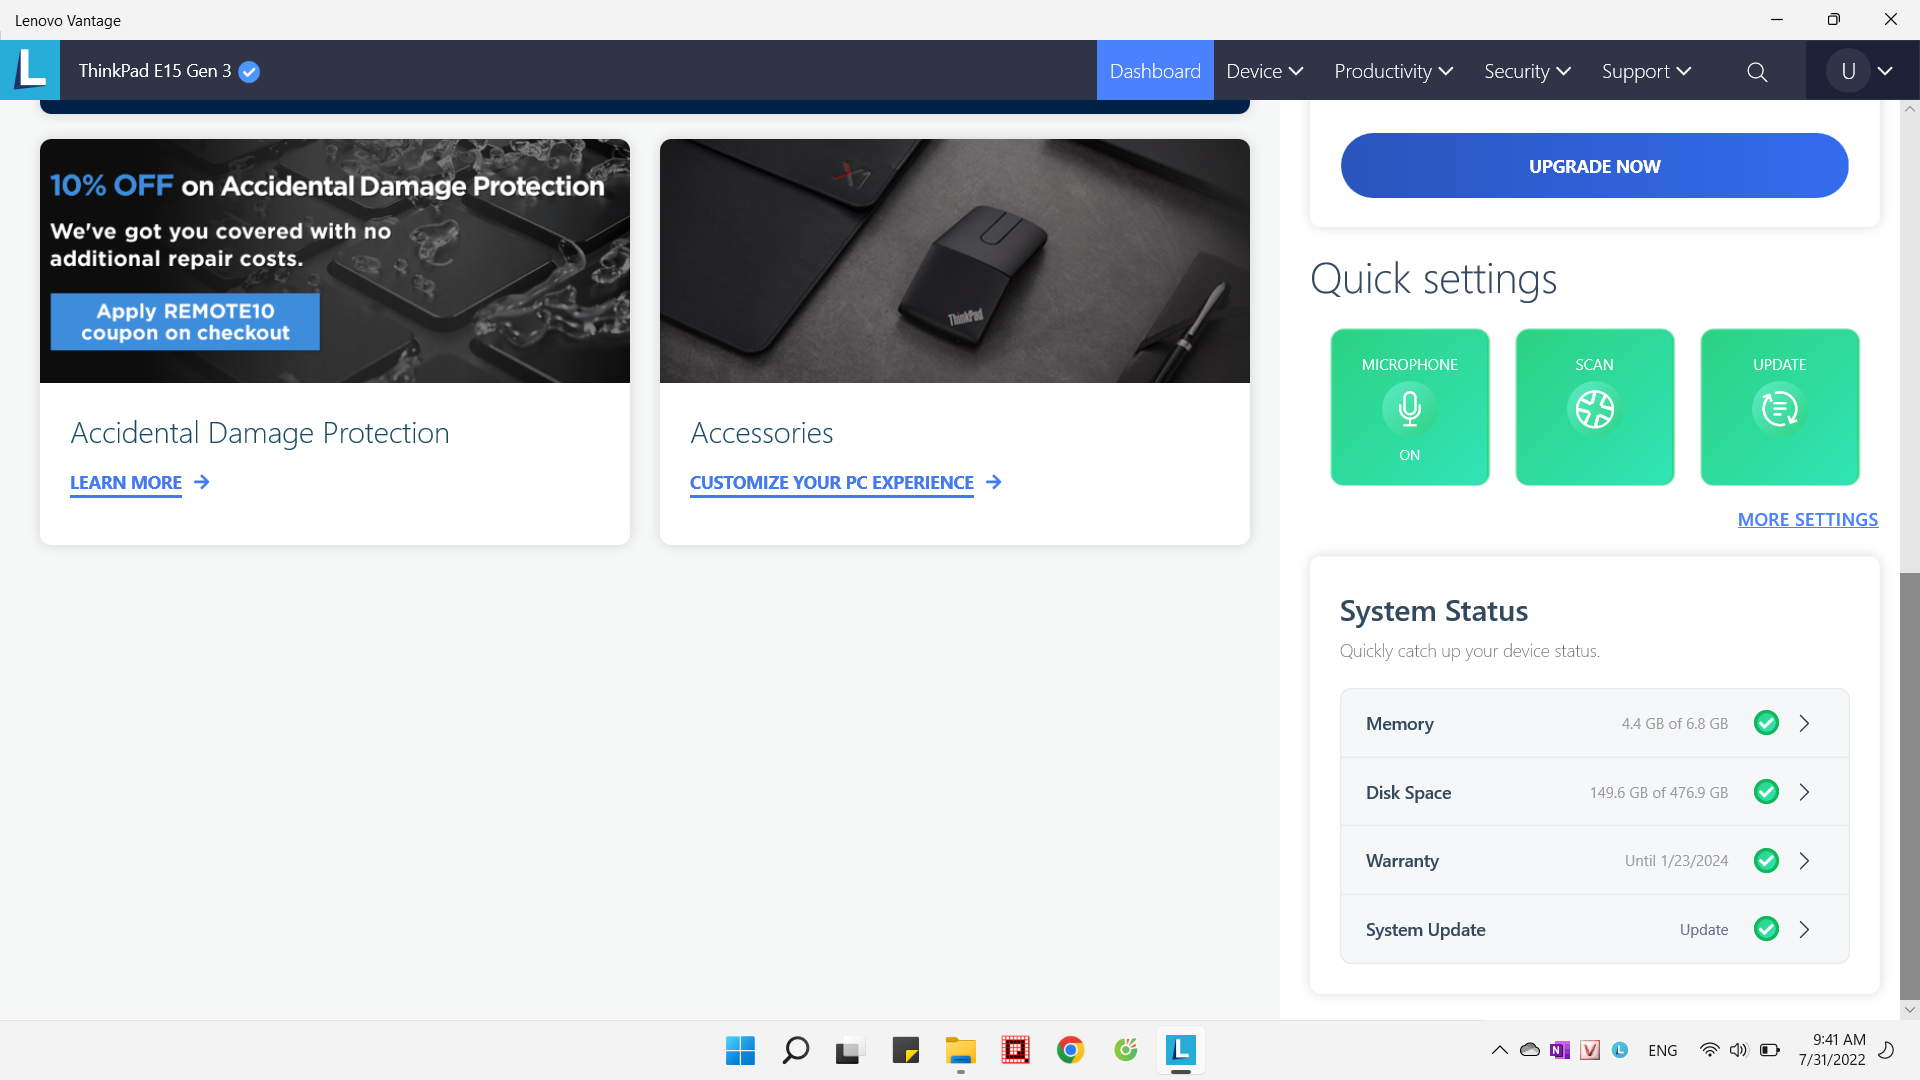
Task: Click the Learn More arrow icon
Action: [x=202, y=482]
